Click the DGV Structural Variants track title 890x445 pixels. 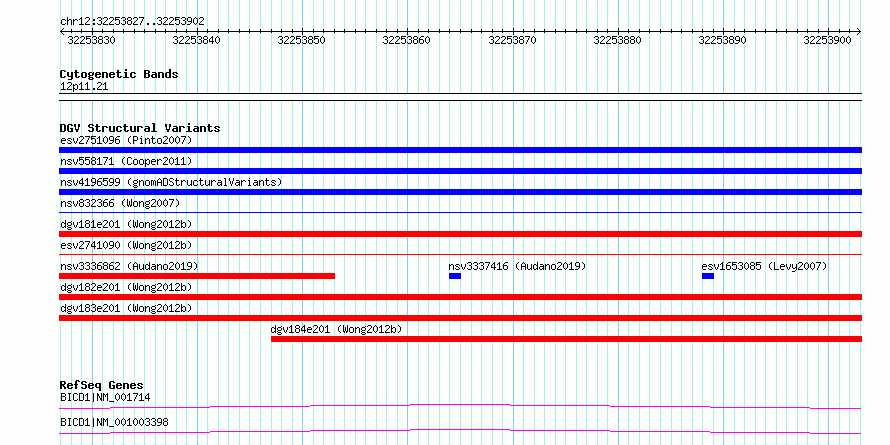pyautogui.click(x=140, y=128)
